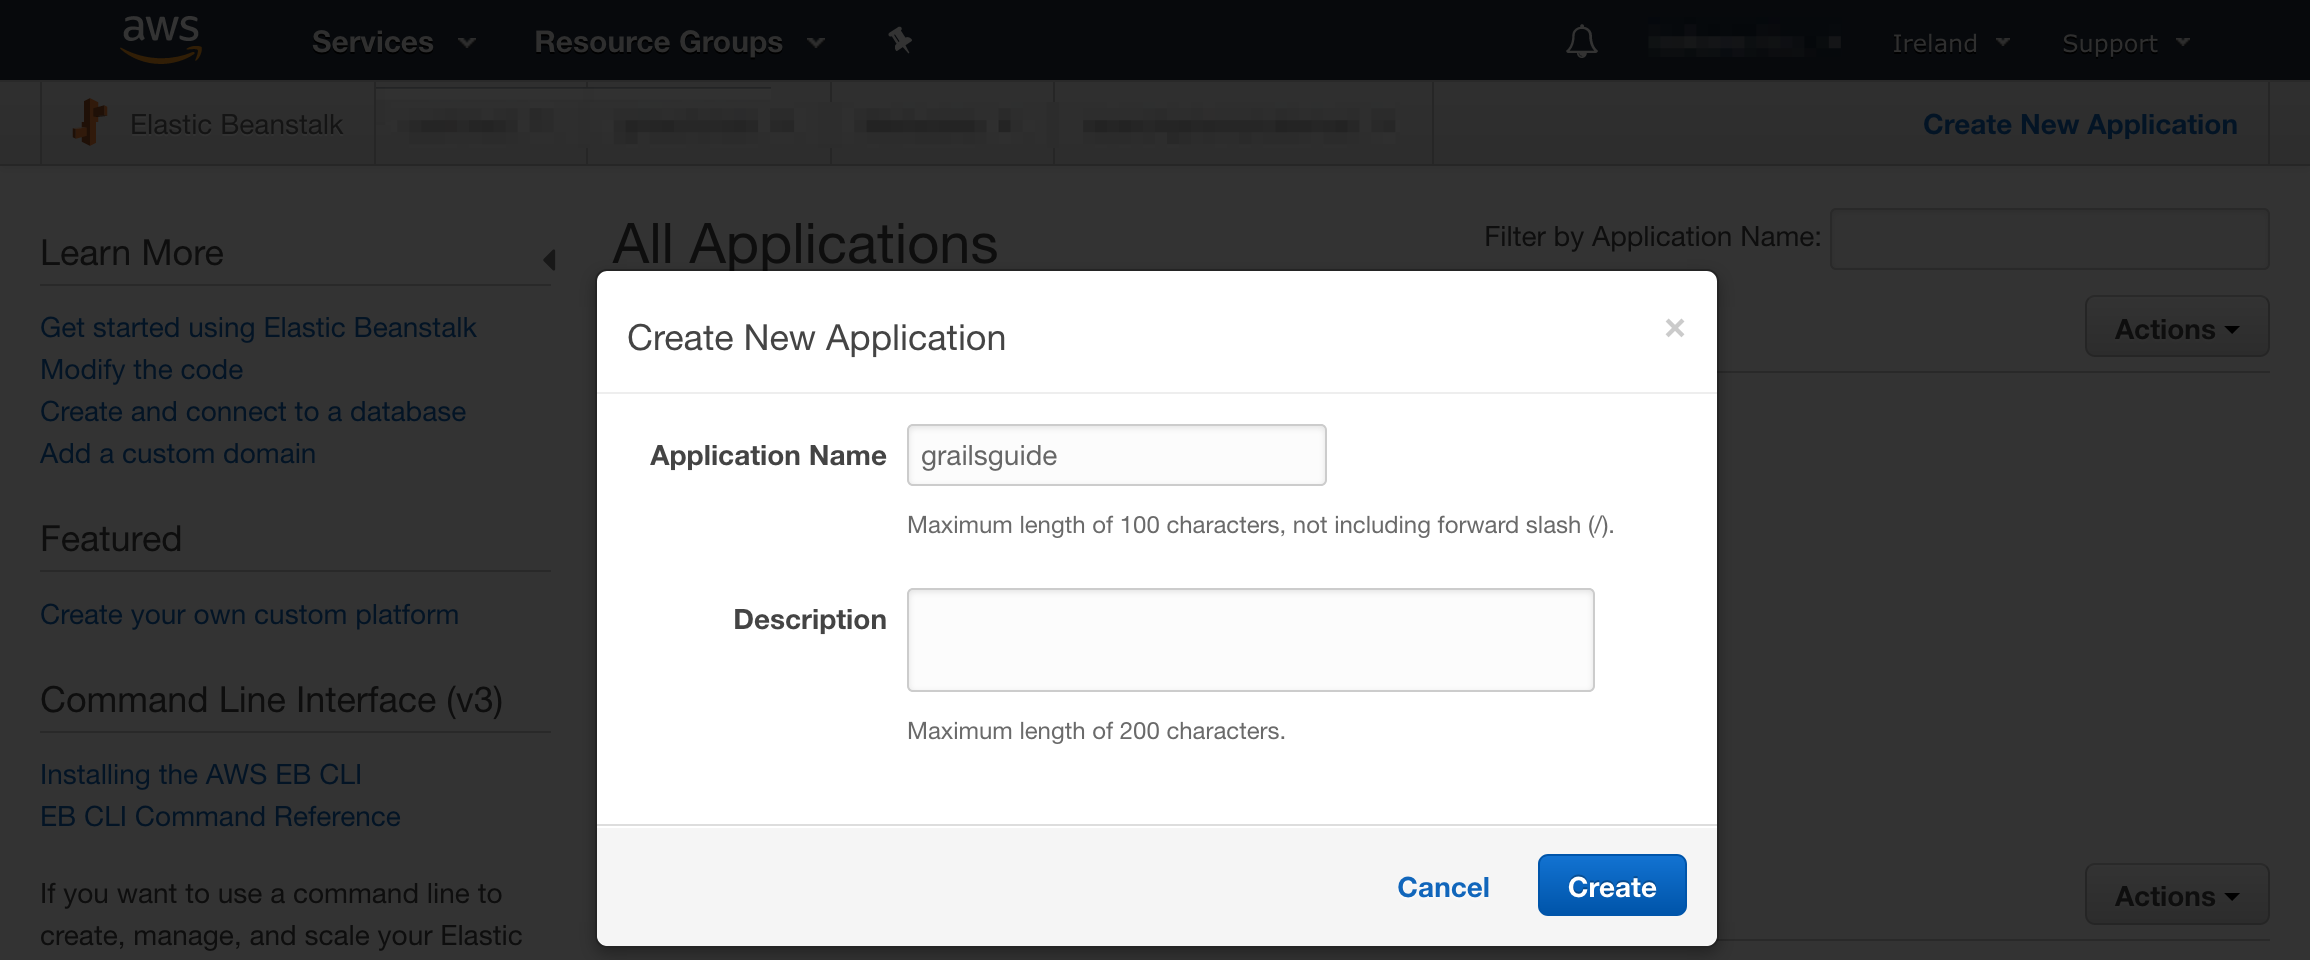Collapse the Learn More sidebar arrow
The image size is (2310, 960).
click(x=549, y=260)
